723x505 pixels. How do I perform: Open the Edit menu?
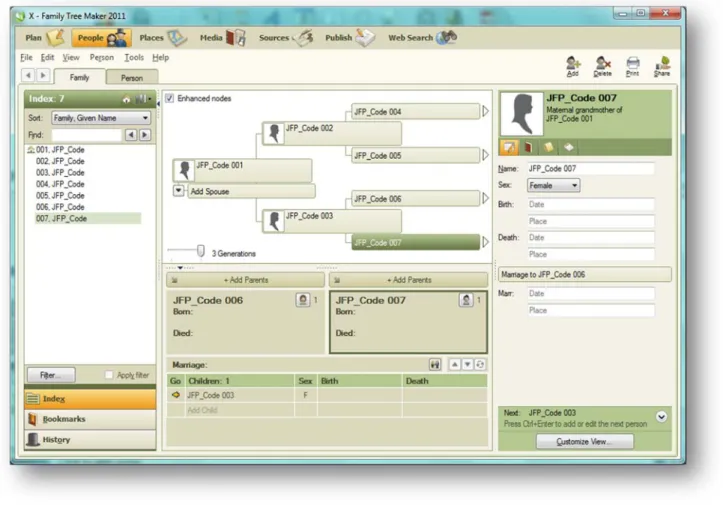[47, 58]
